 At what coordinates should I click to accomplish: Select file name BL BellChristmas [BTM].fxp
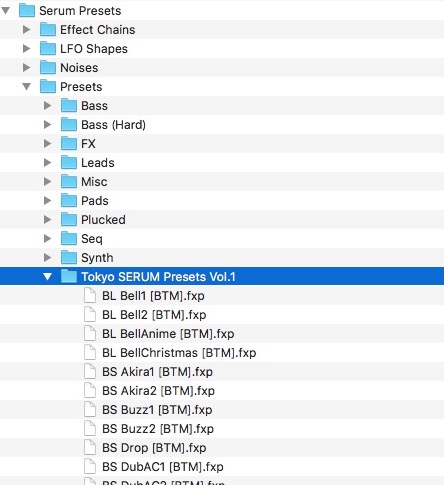click(x=179, y=353)
